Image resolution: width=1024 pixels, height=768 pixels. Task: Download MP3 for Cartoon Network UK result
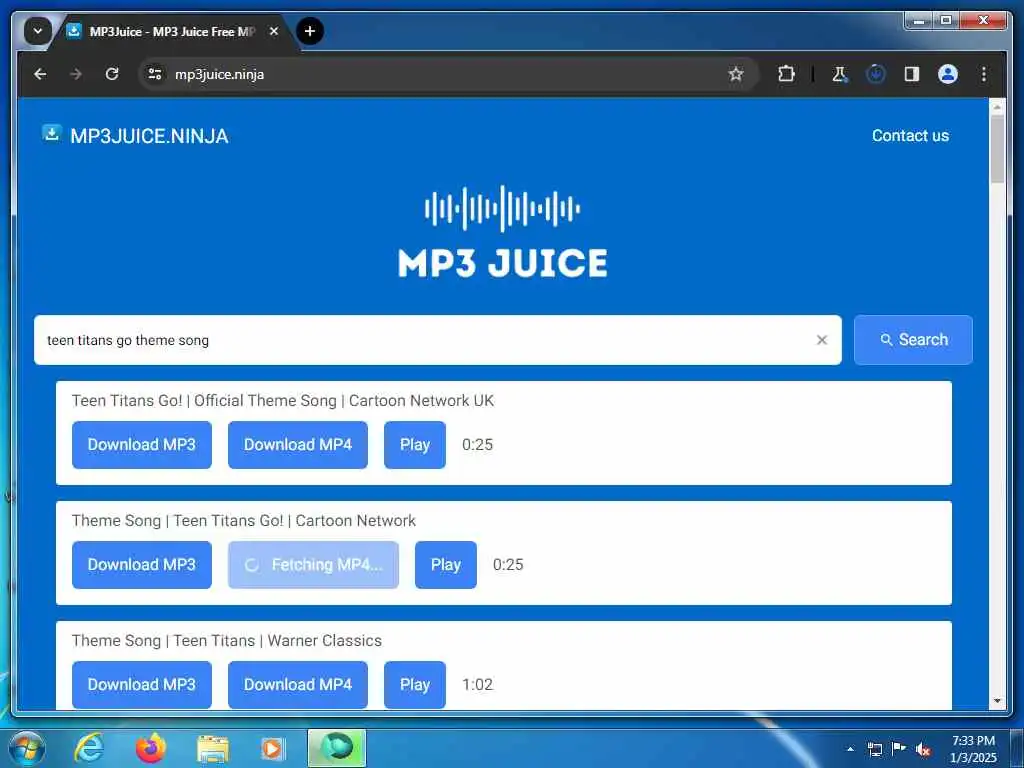tap(142, 445)
